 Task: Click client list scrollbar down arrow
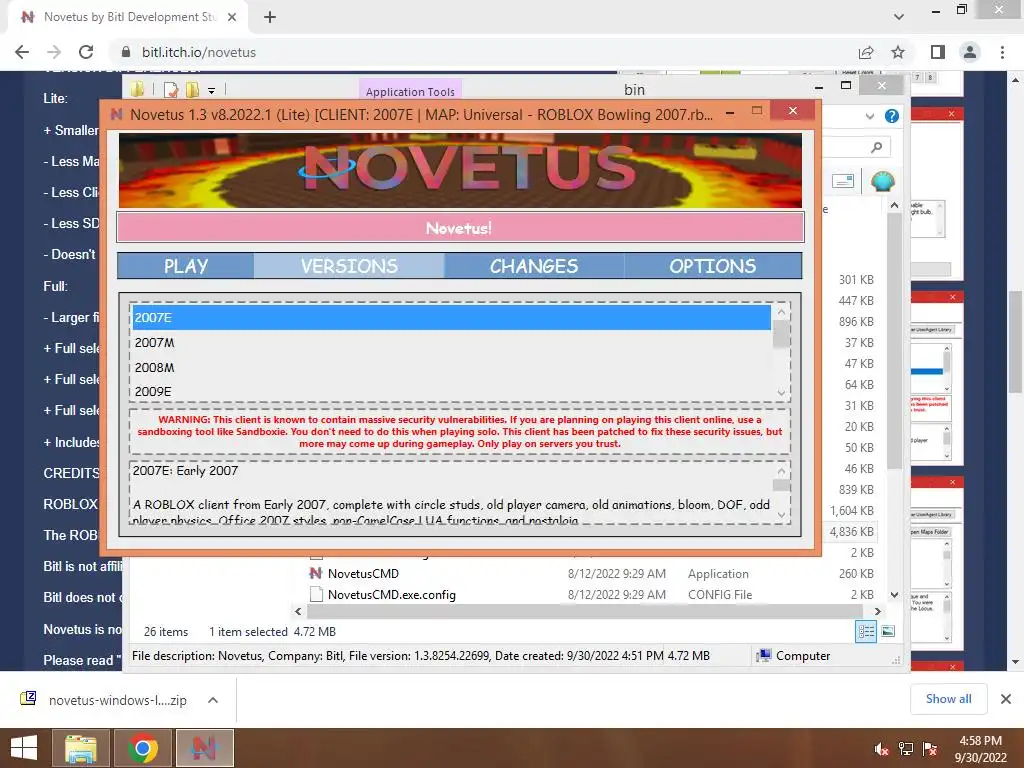pos(781,392)
